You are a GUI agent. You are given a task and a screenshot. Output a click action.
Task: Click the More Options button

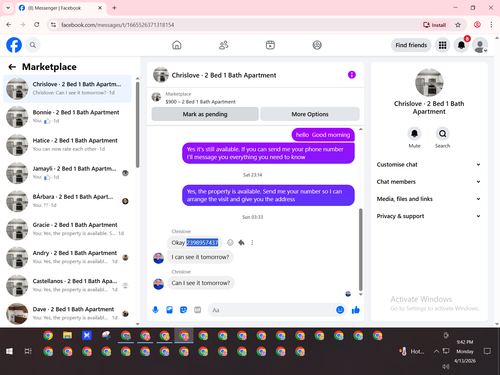coord(310,114)
